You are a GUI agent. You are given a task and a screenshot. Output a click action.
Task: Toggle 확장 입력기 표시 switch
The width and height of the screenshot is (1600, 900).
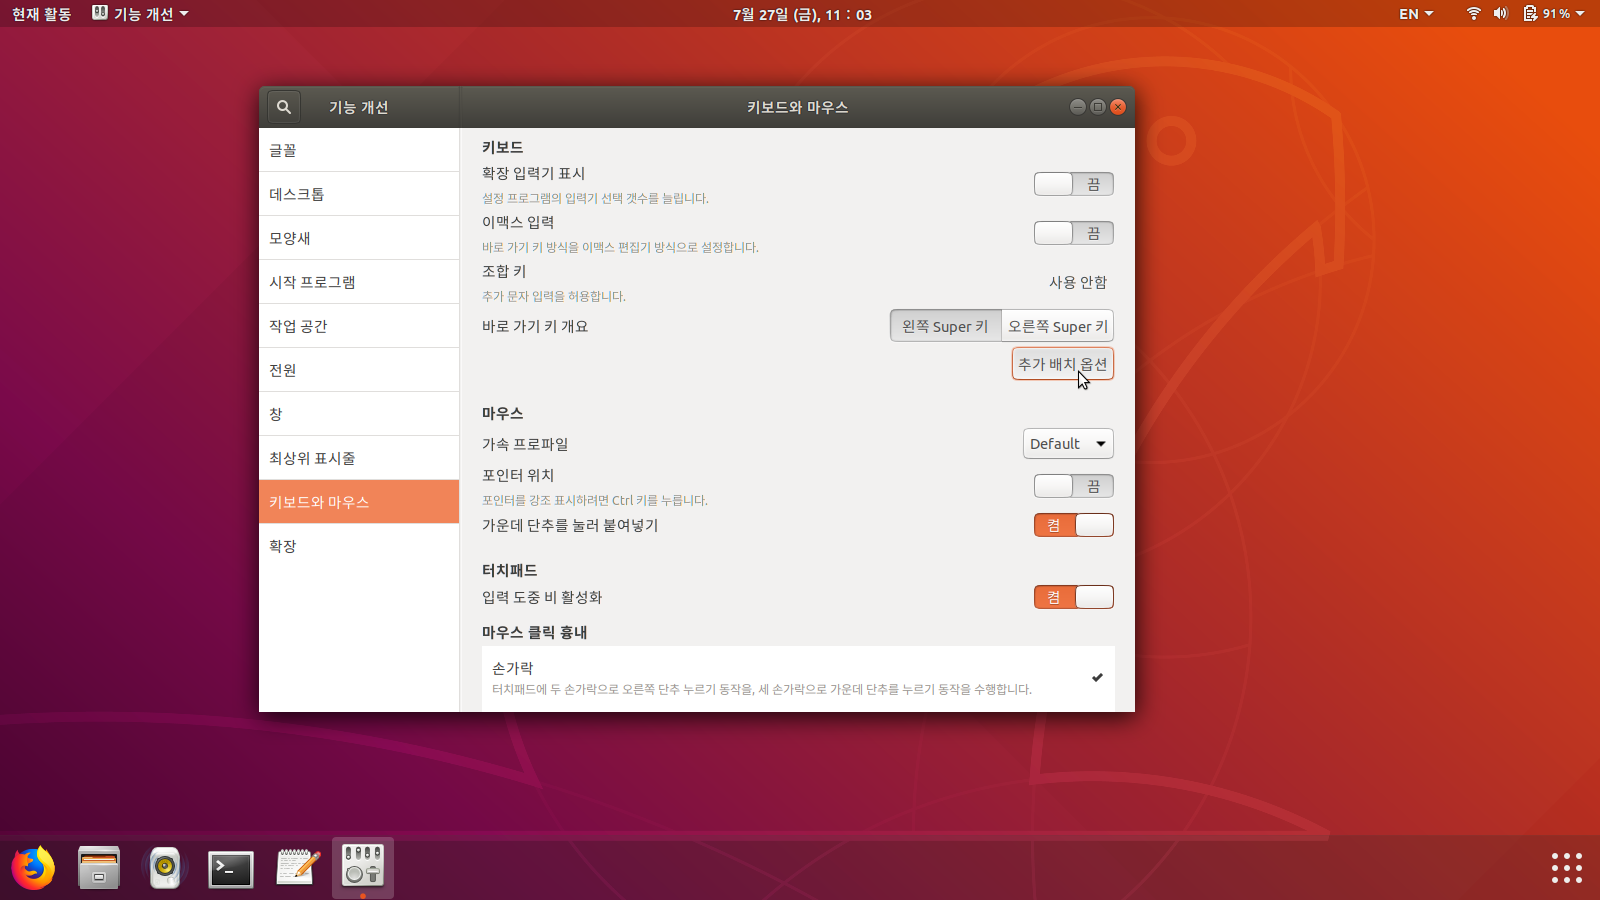[x=1073, y=184]
